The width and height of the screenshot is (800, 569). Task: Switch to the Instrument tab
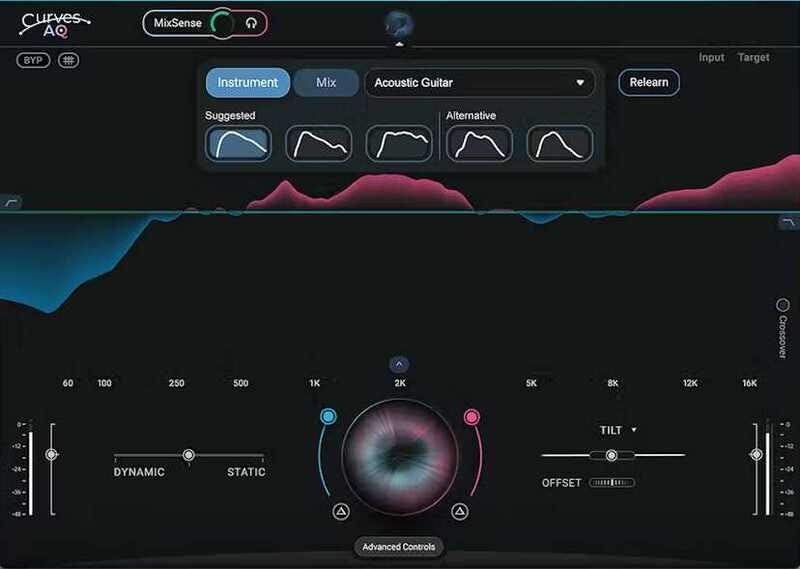(x=248, y=82)
